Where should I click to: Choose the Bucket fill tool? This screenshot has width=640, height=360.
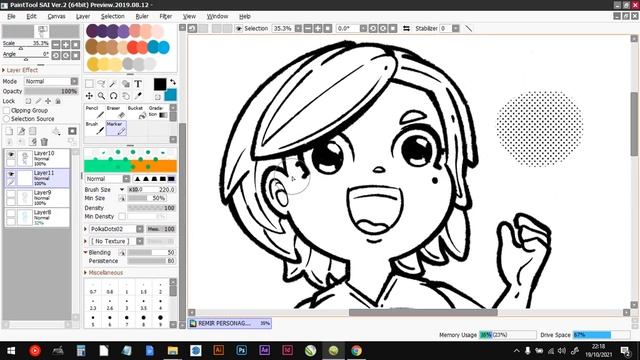coord(137,113)
